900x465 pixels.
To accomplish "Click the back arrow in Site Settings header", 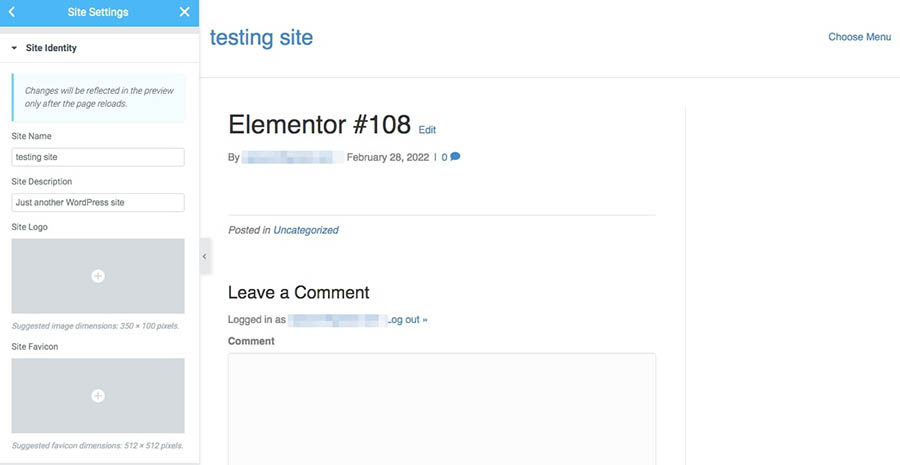I will (11, 12).
